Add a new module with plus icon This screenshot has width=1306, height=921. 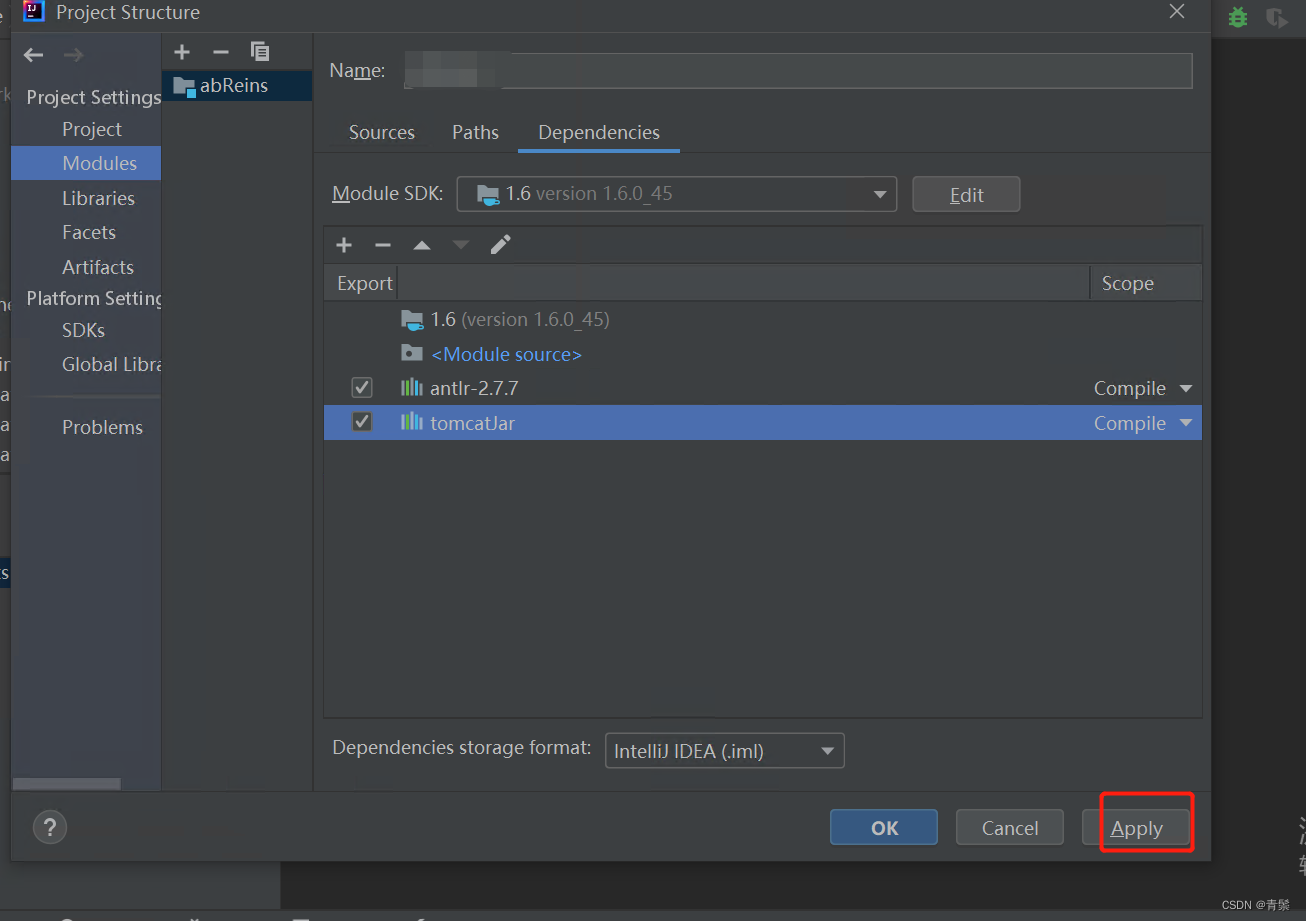(182, 52)
